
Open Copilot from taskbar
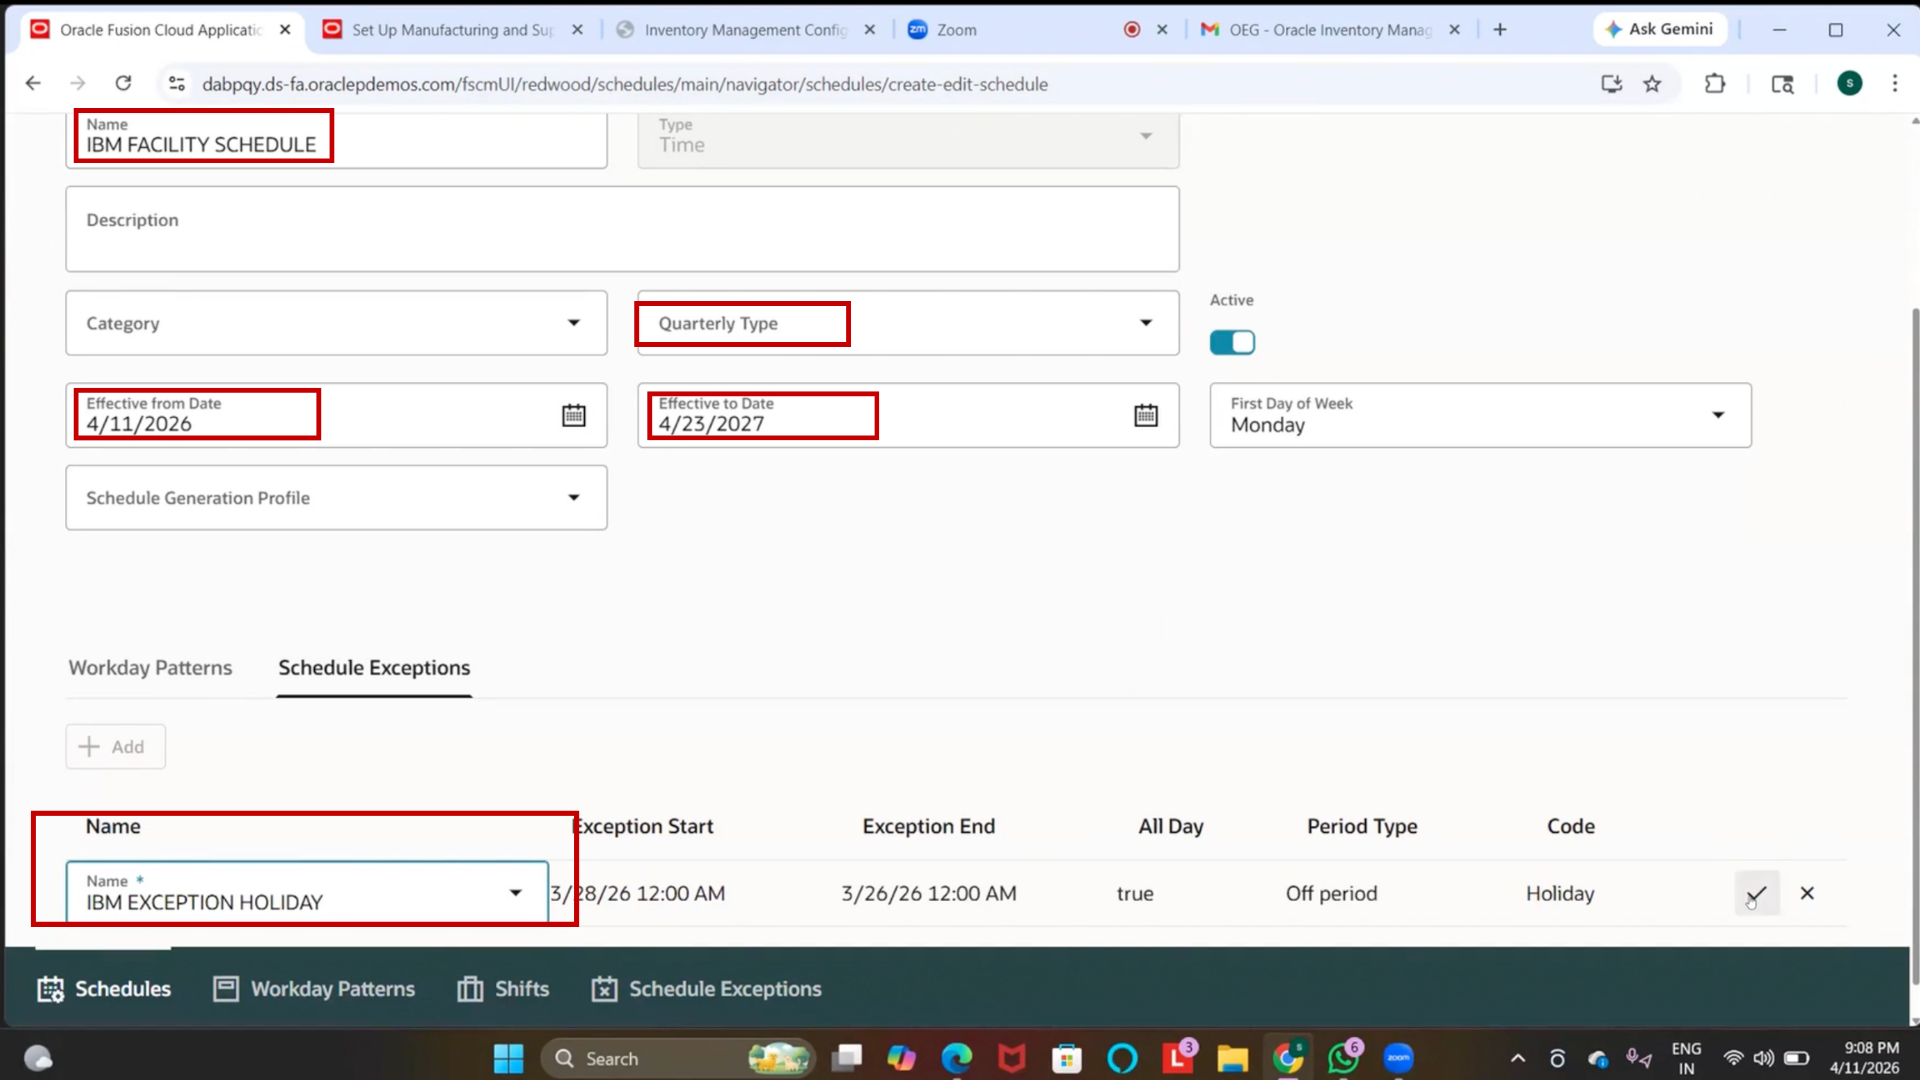(901, 1058)
